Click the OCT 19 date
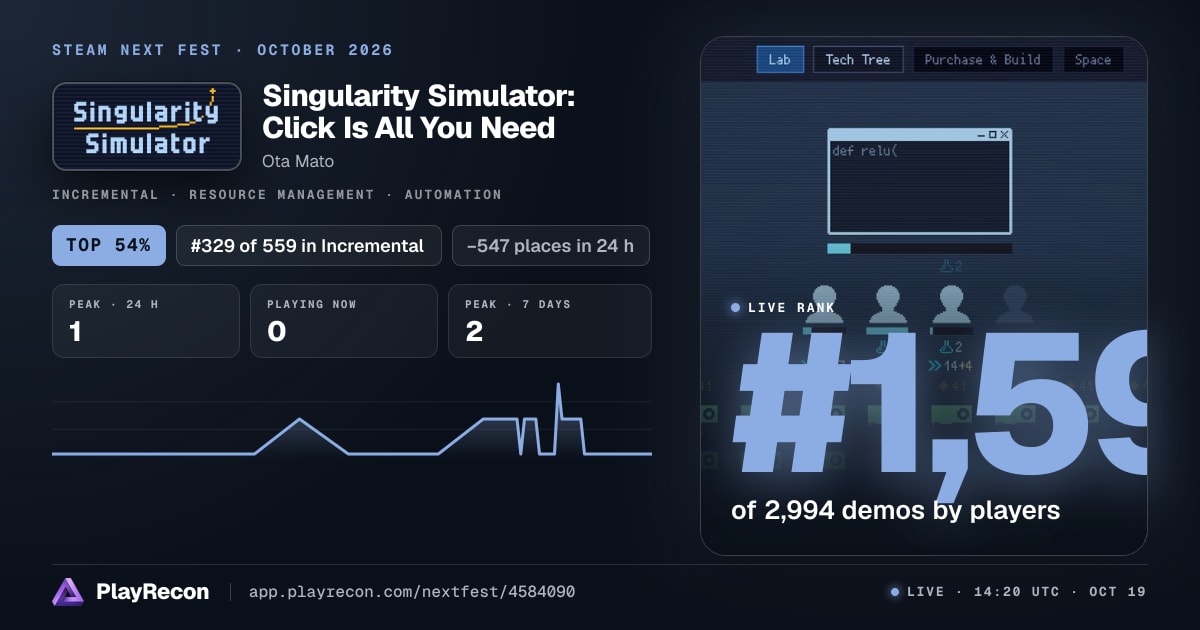1200x630 pixels. [x=1118, y=592]
